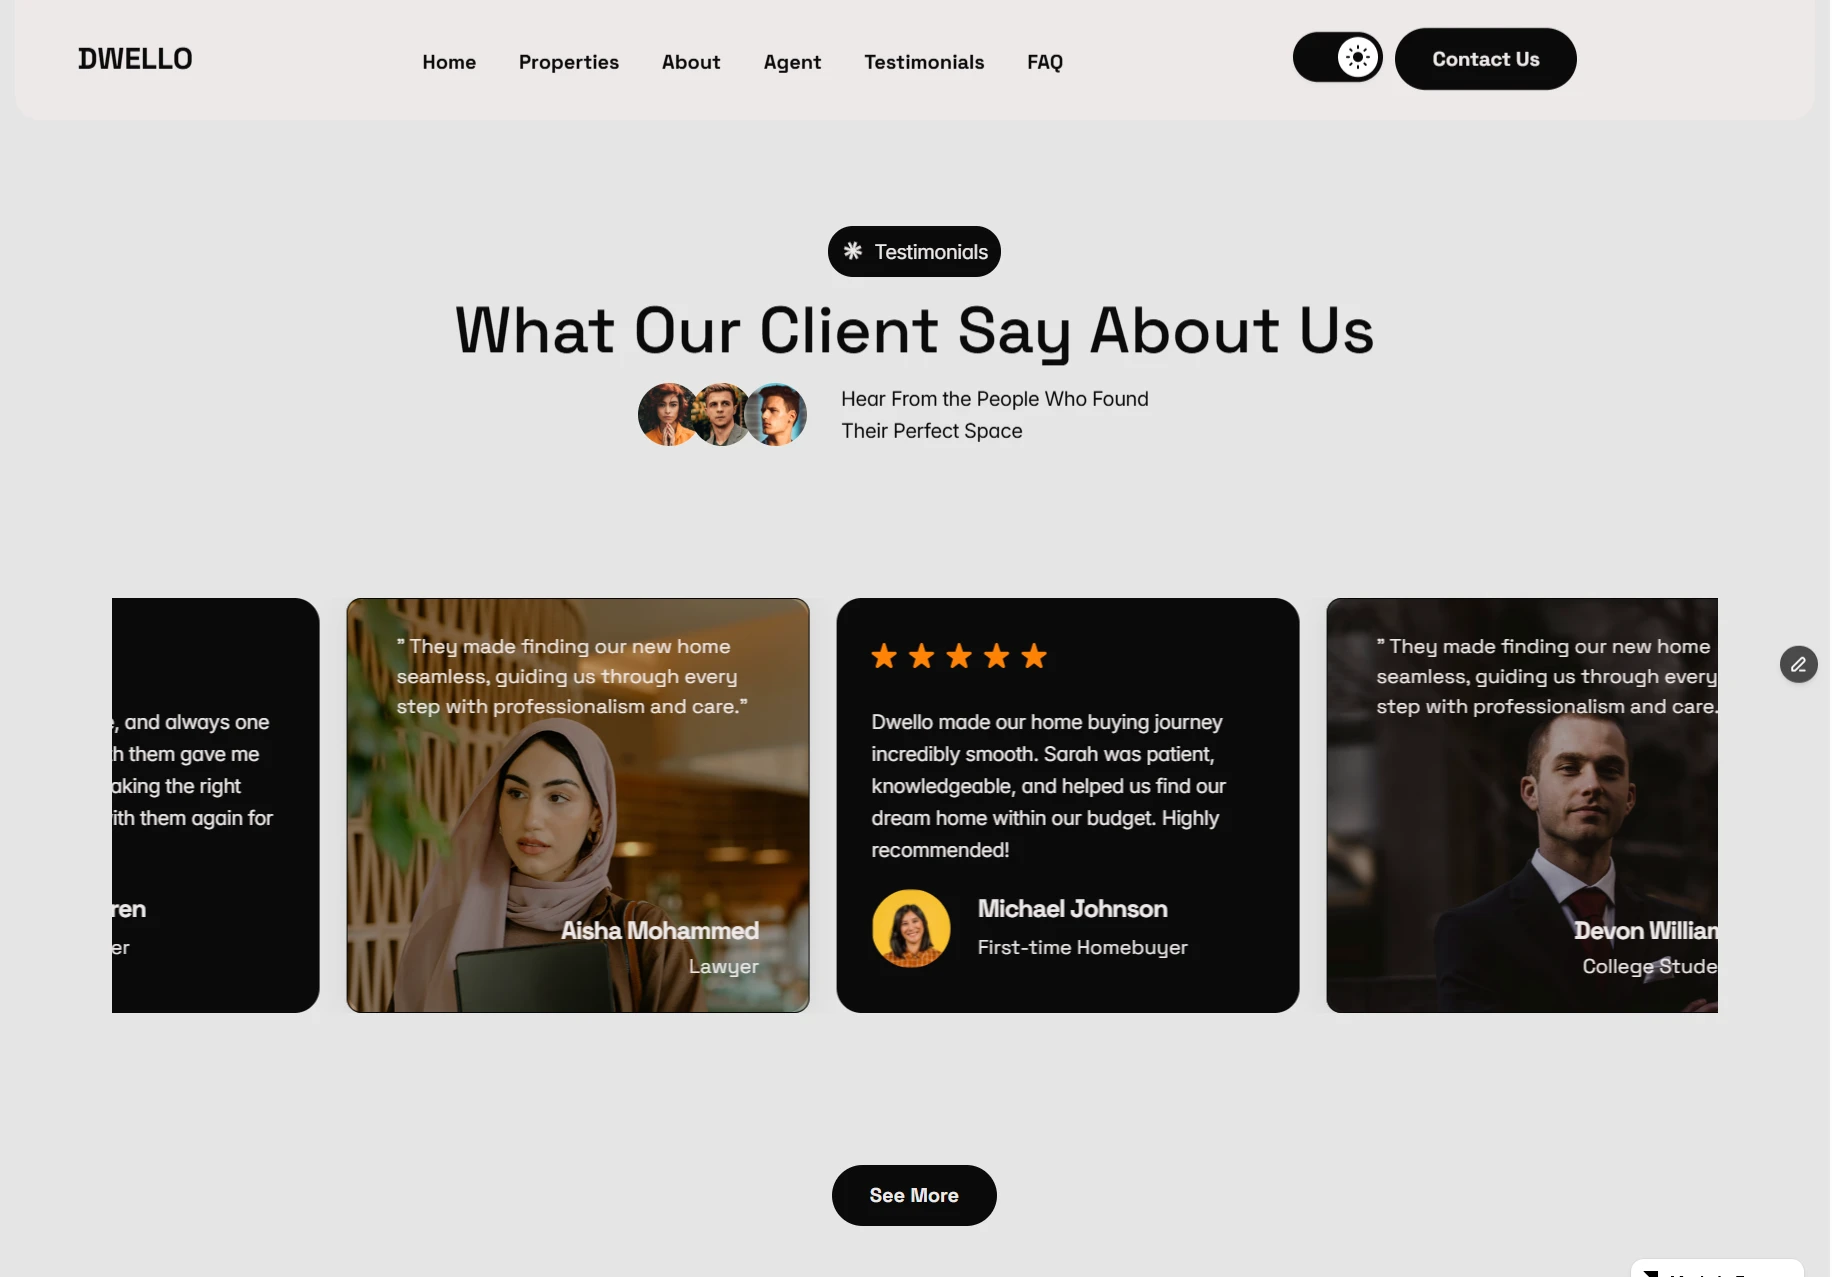Click the first client avatar with orange top

click(668, 414)
